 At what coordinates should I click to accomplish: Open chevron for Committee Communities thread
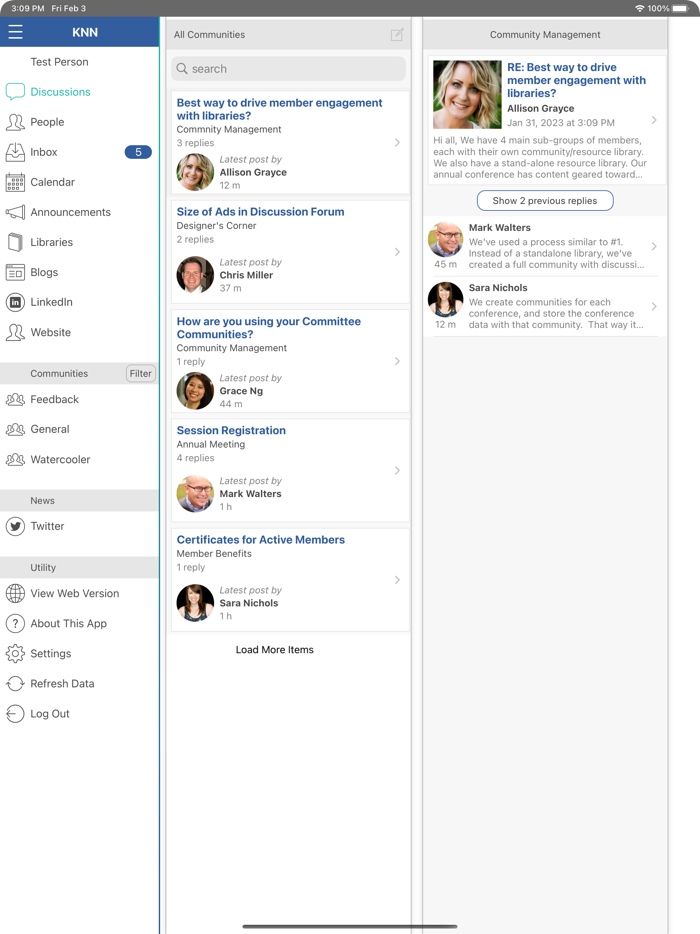pos(397,361)
